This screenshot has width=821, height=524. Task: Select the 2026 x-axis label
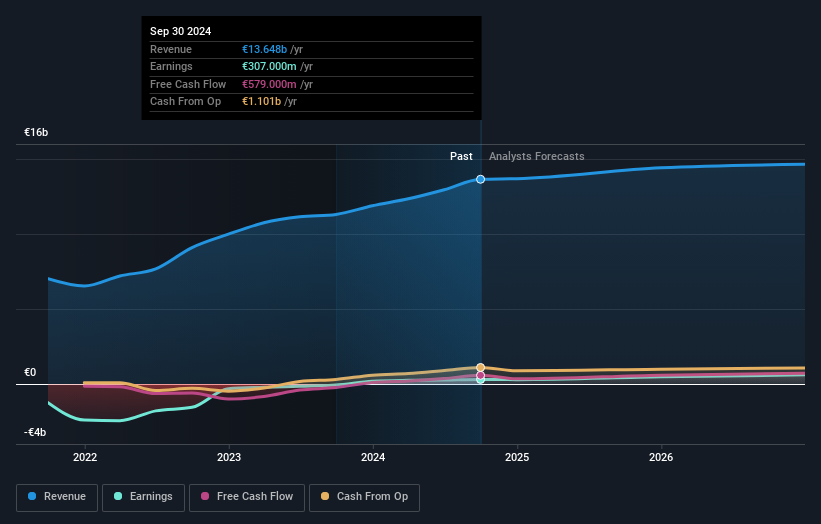click(x=661, y=457)
